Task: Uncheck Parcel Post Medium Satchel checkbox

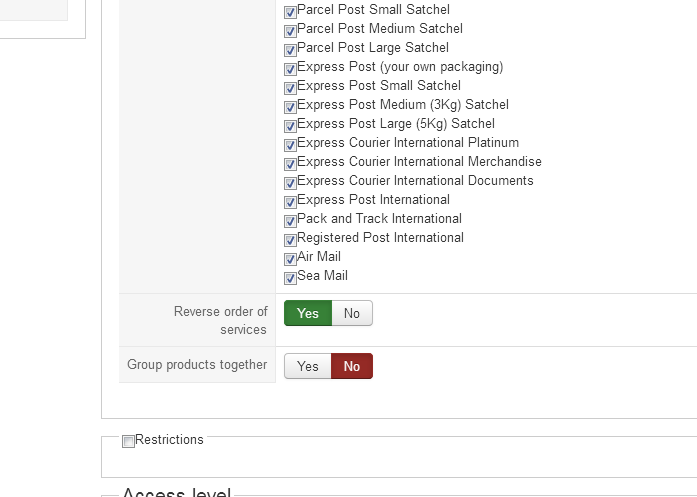Action: tap(290, 31)
